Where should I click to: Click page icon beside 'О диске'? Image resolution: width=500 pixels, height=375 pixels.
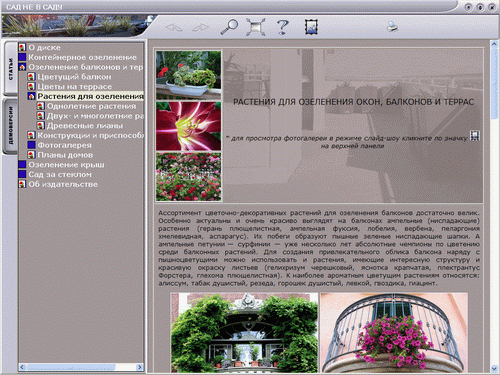click(x=22, y=48)
